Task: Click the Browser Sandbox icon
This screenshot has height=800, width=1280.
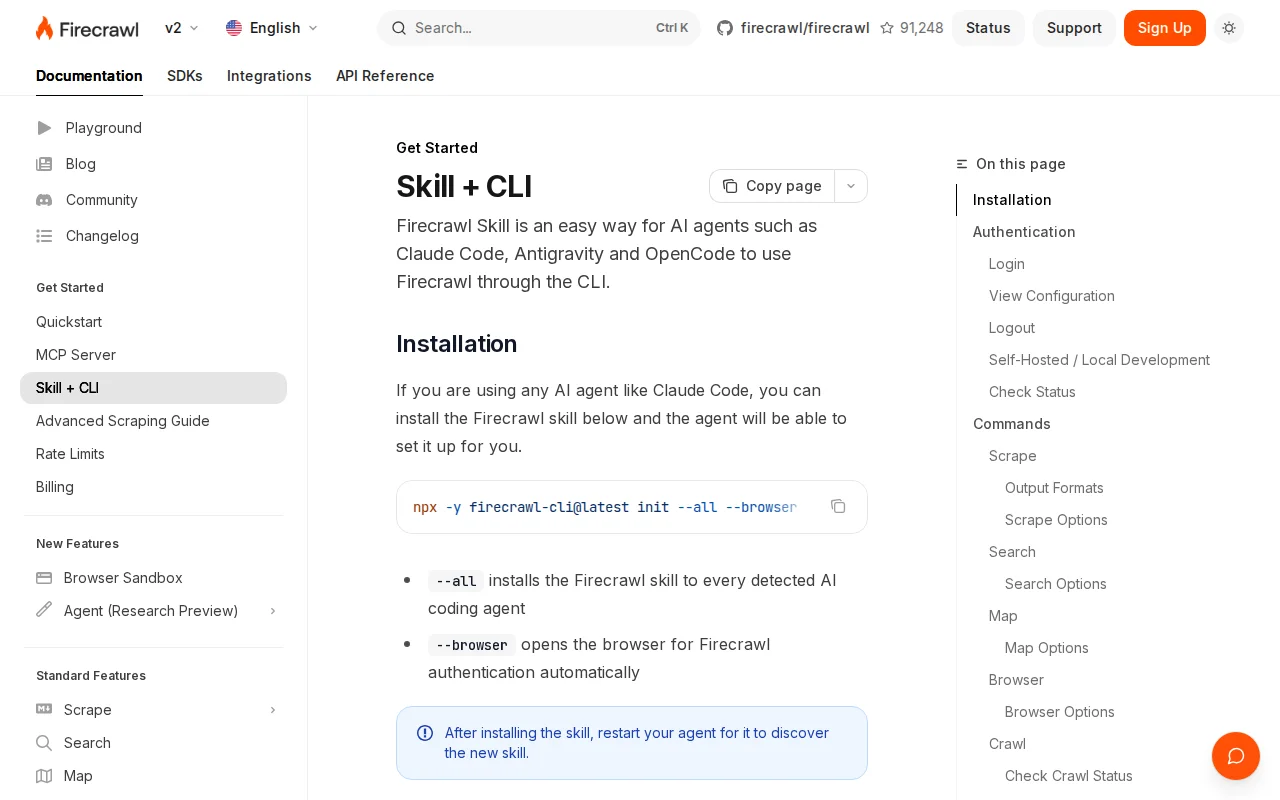Action: tap(44, 578)
